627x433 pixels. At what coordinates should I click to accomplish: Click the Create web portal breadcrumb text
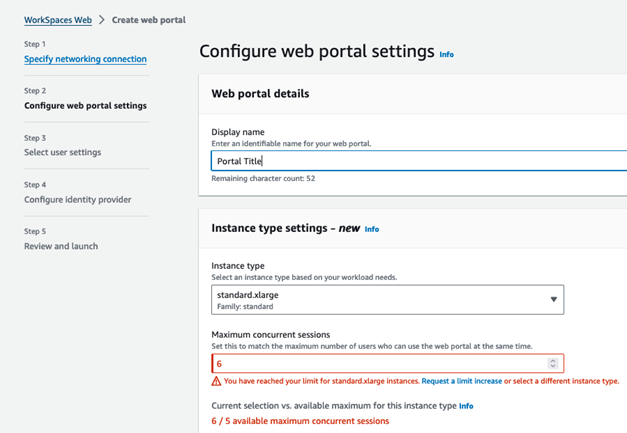[149, 20]
